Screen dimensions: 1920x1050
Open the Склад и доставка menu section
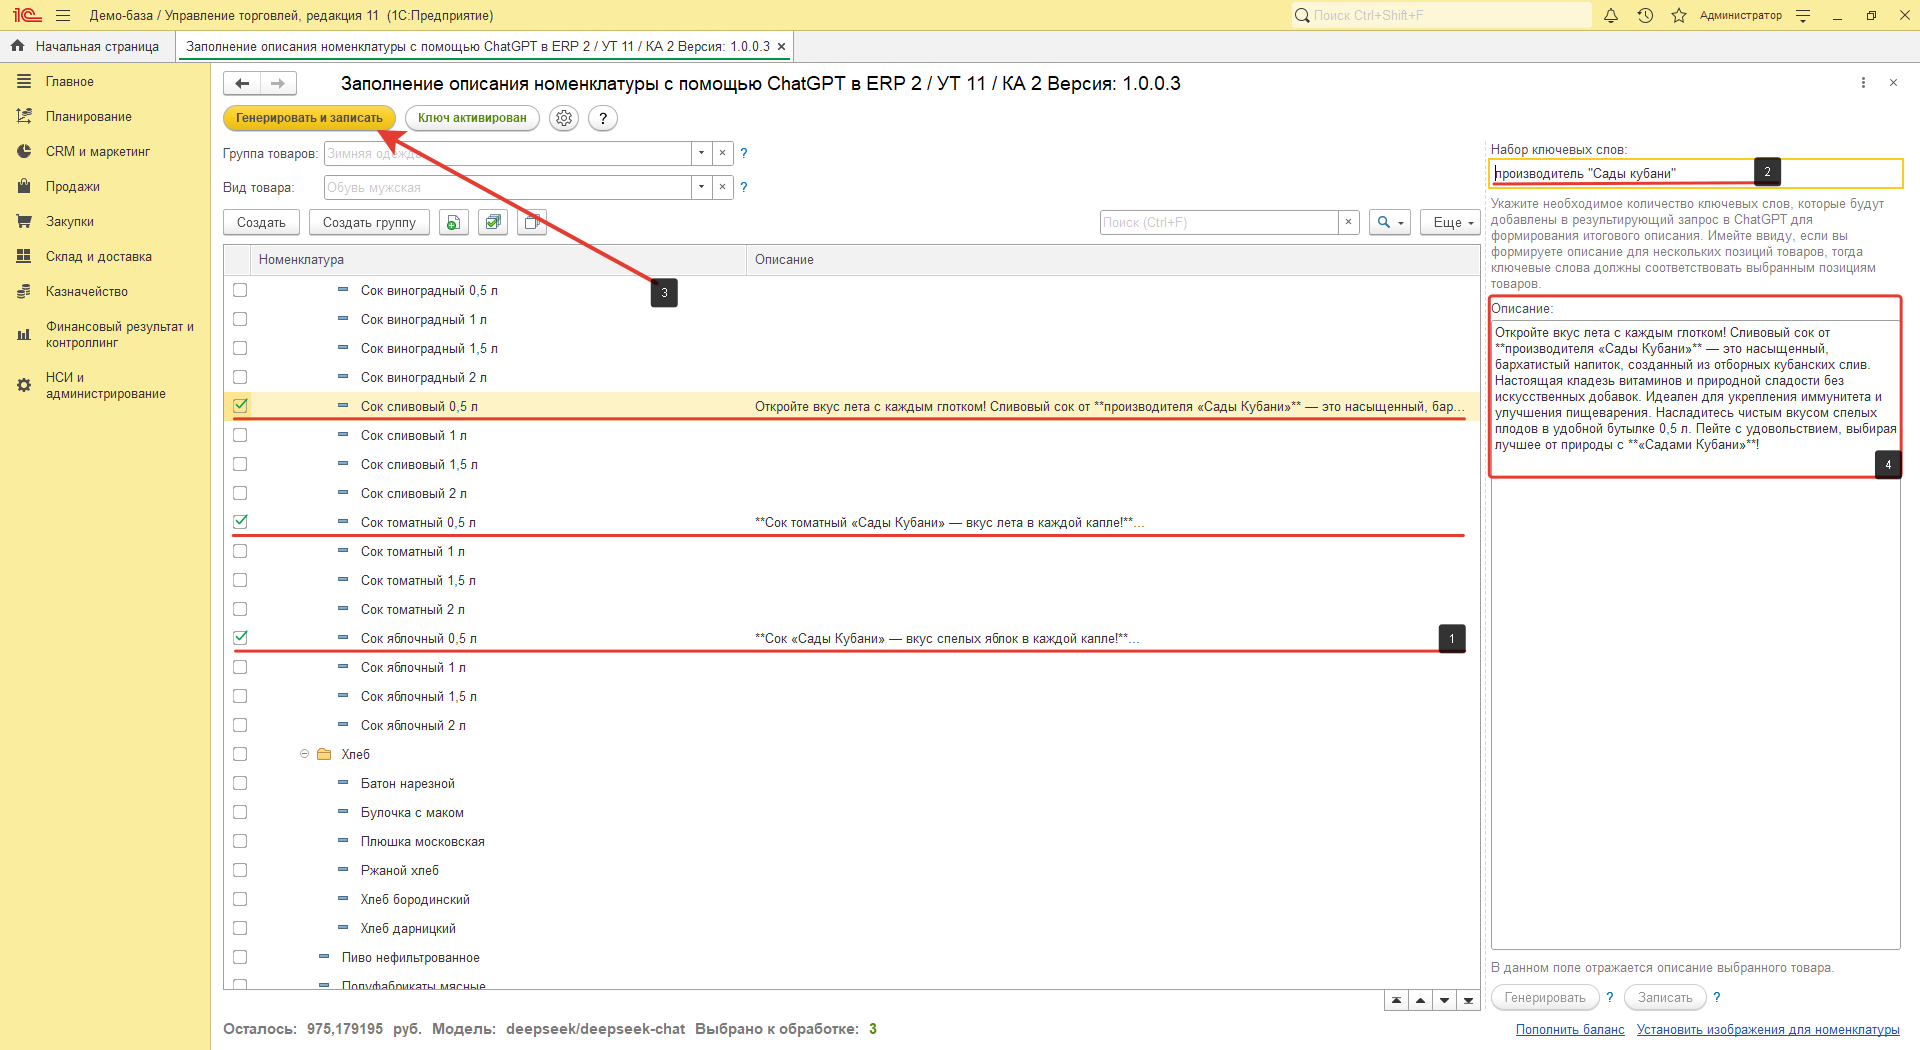point(98,257)
